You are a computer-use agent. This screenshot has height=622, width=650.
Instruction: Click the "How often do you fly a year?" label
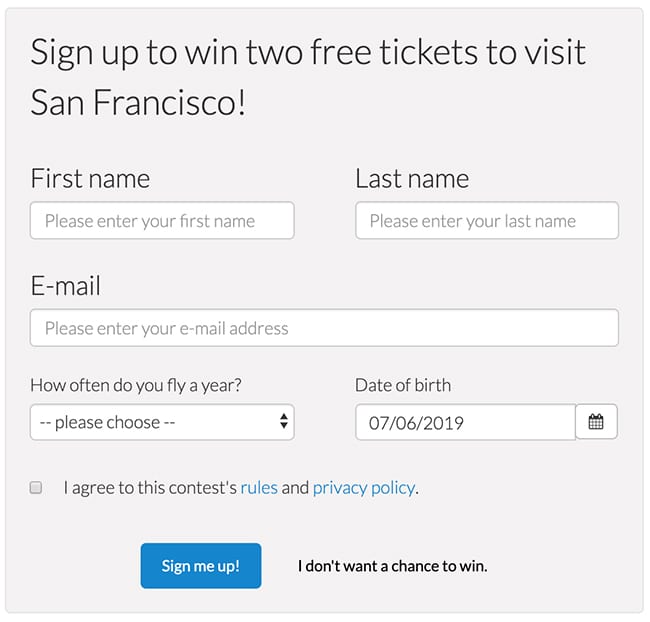click(x=136, y=386)
